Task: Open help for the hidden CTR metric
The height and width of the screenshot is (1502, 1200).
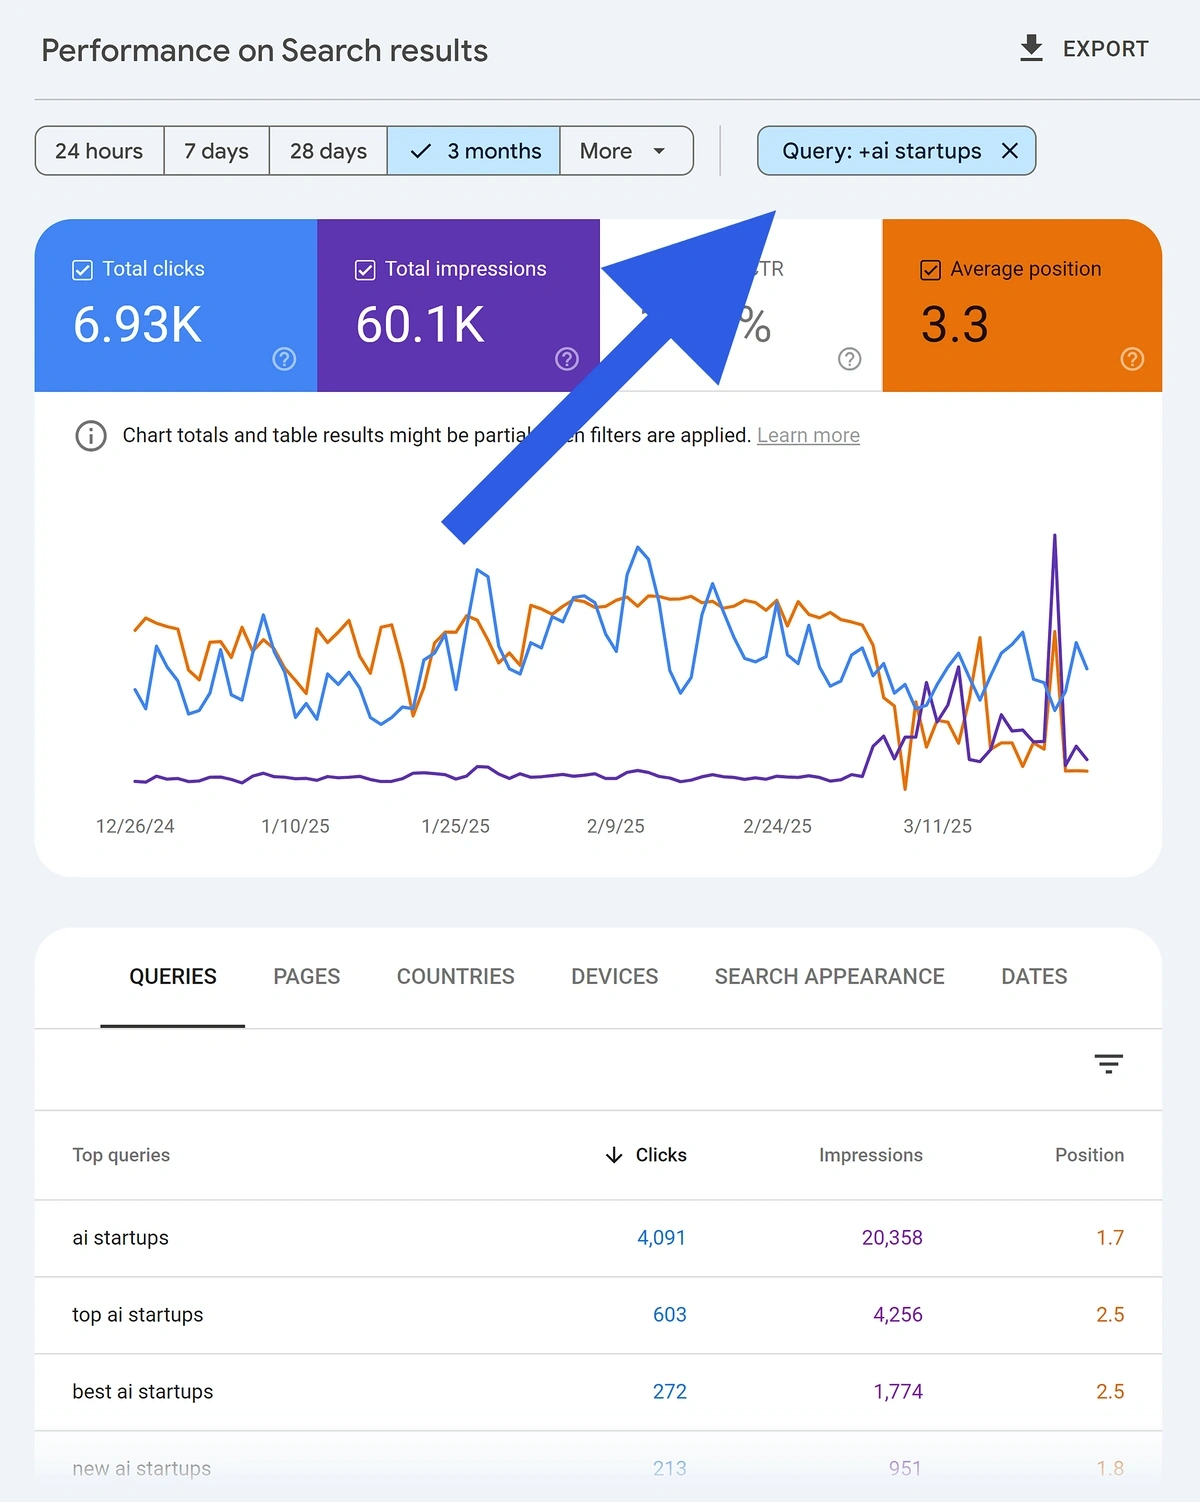Action: [x=849, y=359]
